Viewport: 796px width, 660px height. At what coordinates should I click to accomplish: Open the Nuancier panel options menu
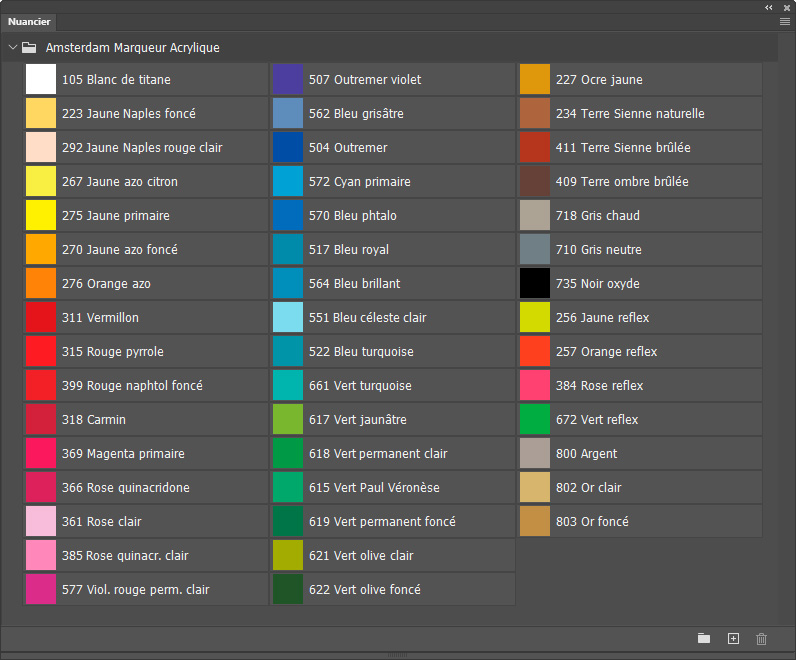[x=785, y=21]
